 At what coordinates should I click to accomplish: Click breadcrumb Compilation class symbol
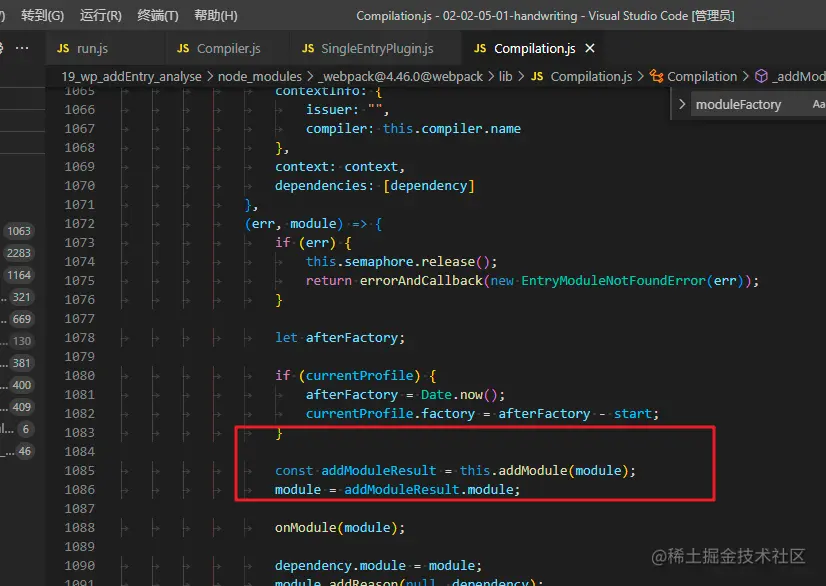click(x=702, y=77)
